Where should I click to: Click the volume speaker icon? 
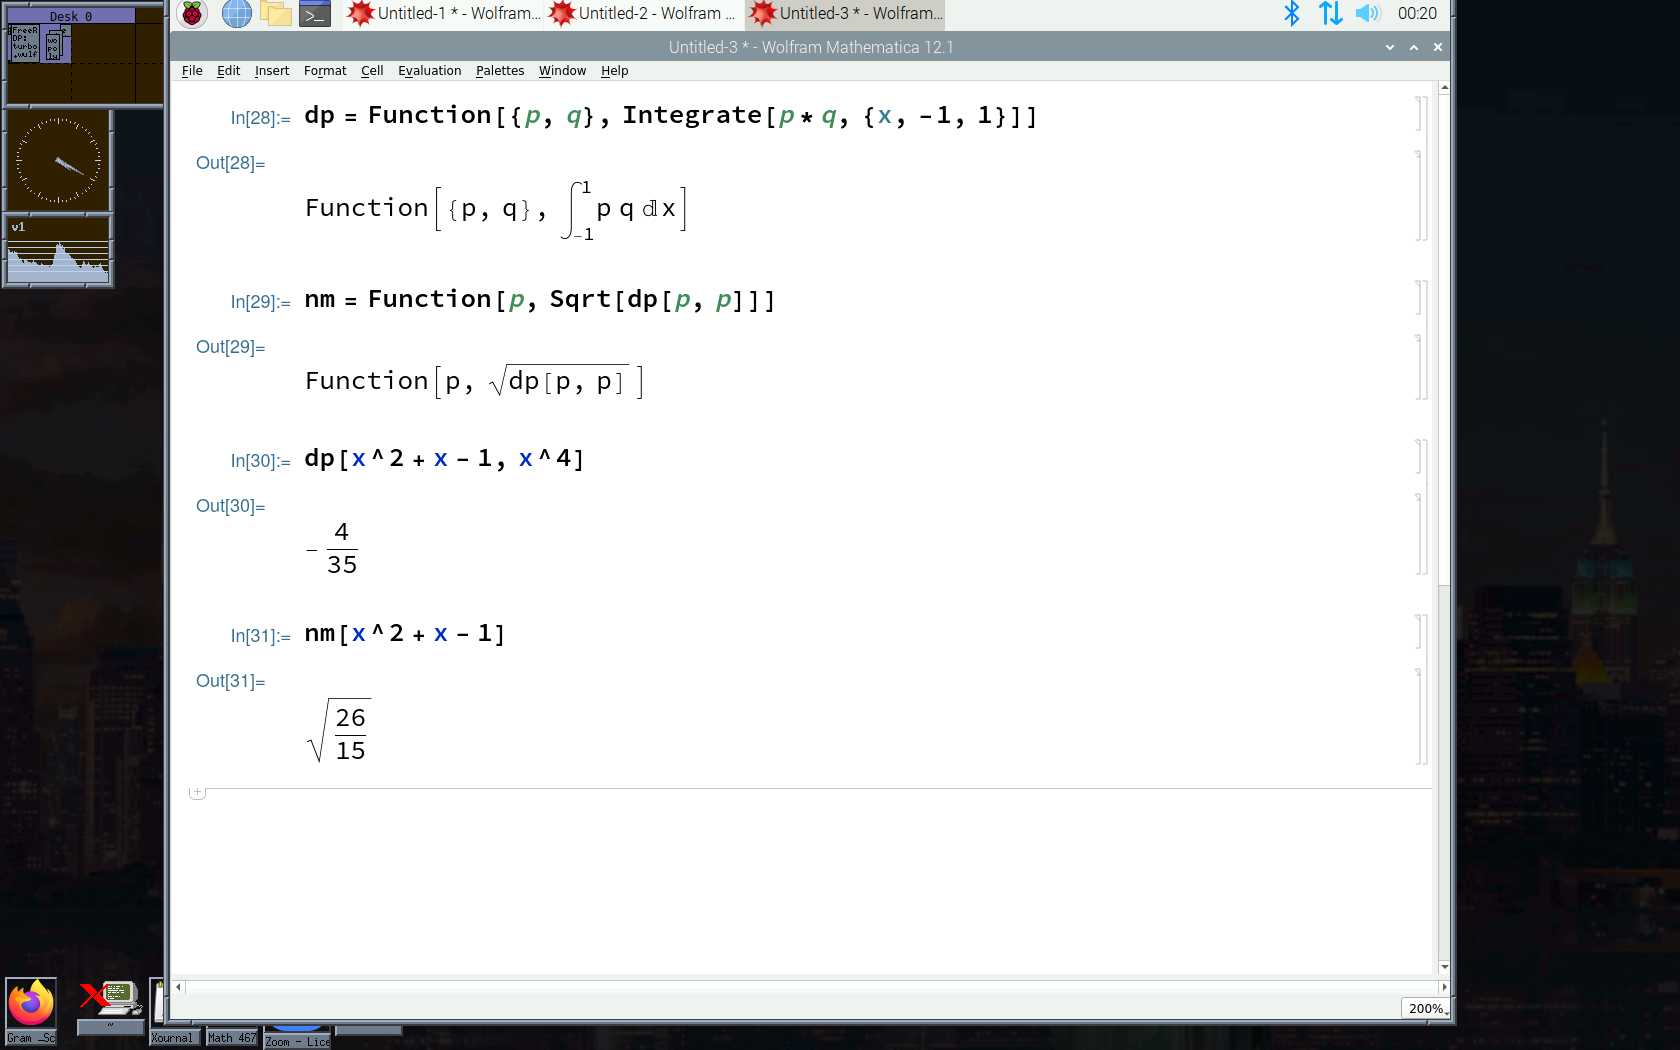[1367, 14]
